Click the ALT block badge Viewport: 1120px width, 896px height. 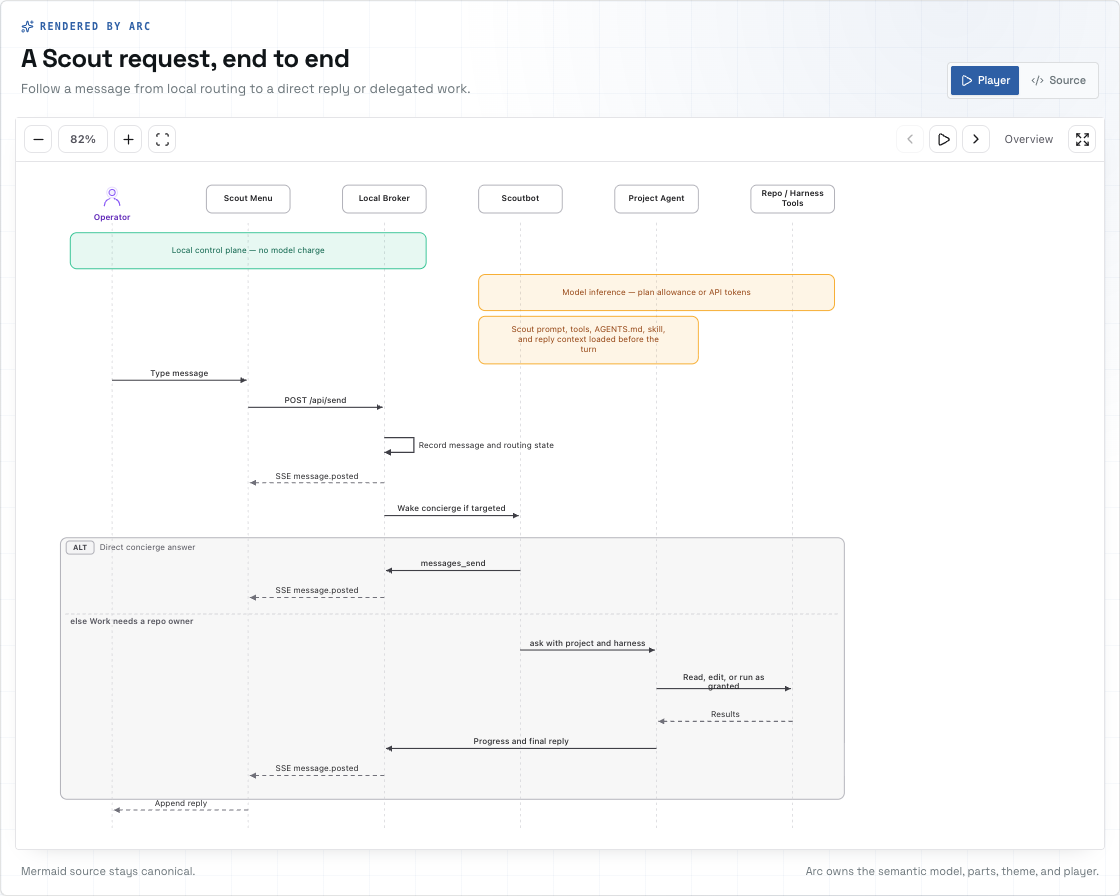(x=80, y=547)
